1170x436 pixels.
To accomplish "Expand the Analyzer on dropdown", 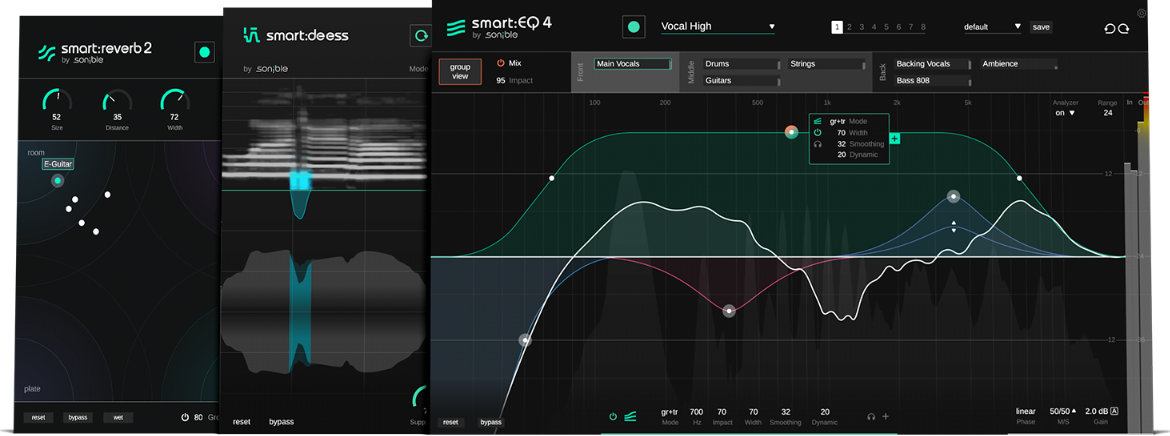I will (x=1065, y=113).
